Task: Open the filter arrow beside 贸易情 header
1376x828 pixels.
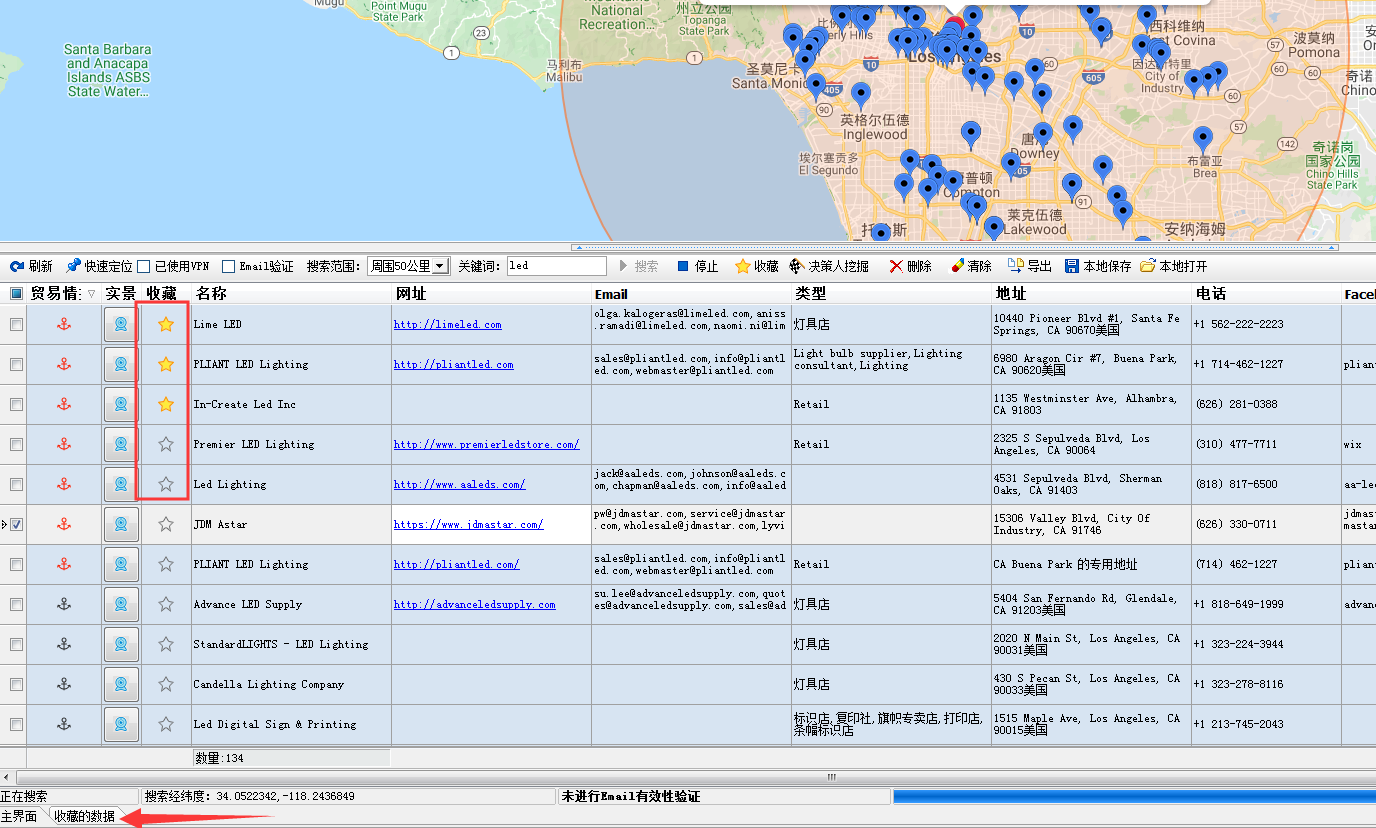Action: coord(92,294)
